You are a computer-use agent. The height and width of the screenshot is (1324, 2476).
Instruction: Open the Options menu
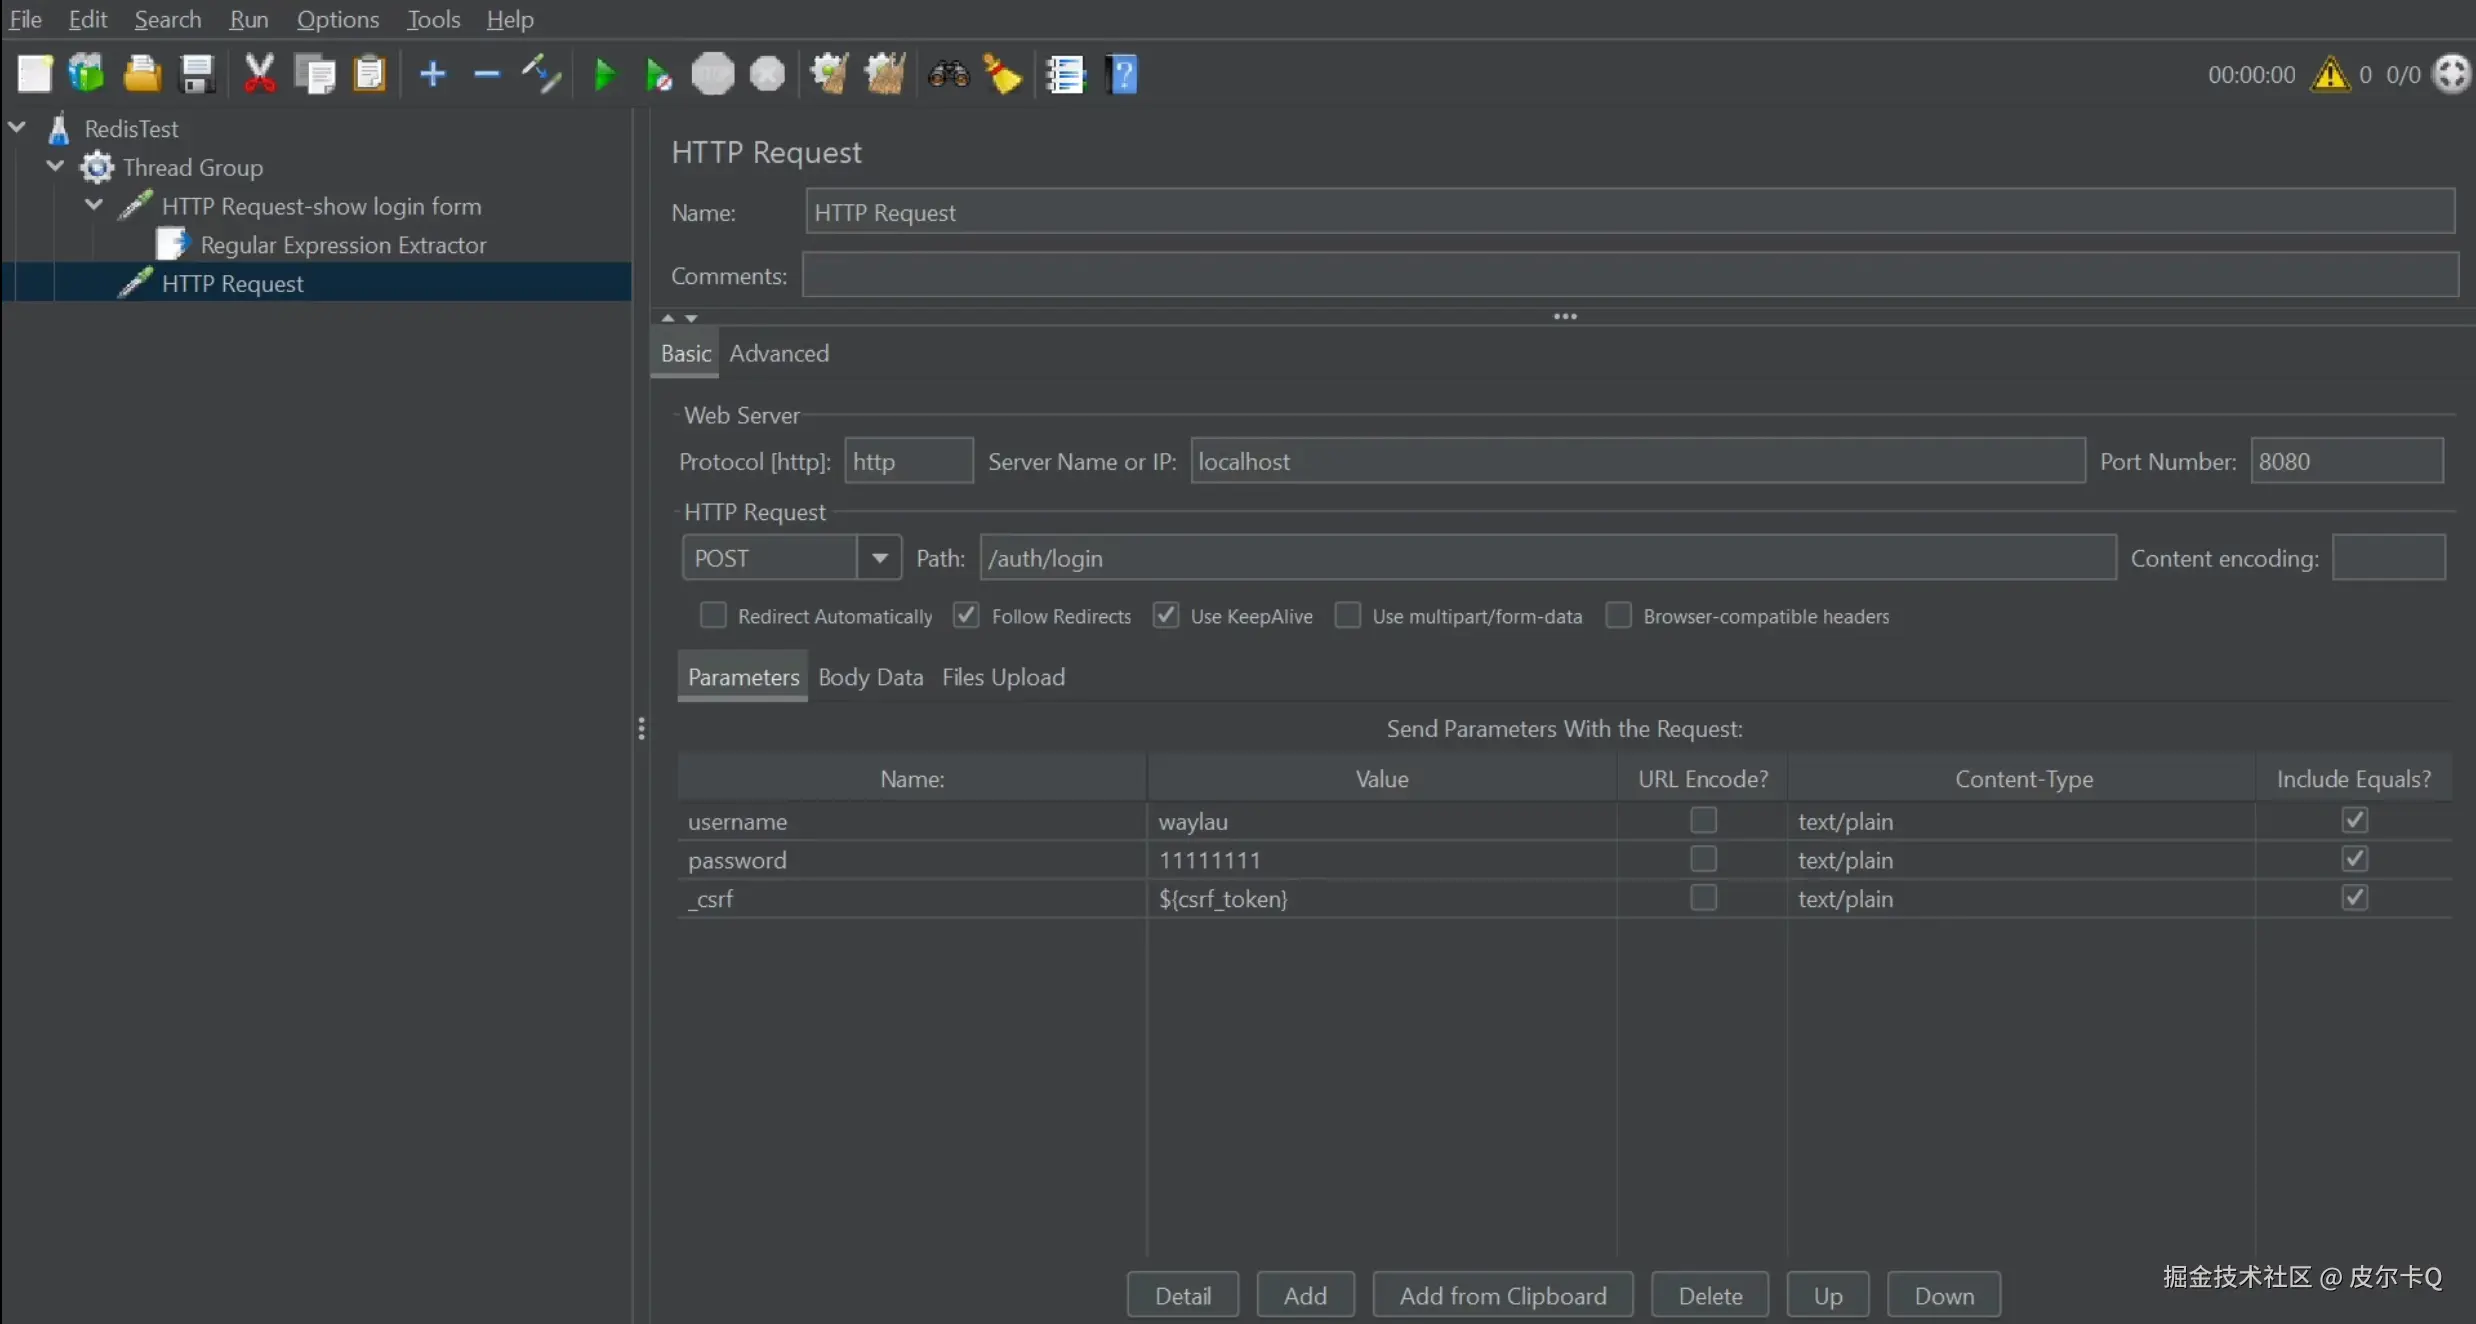click(337, 19)
